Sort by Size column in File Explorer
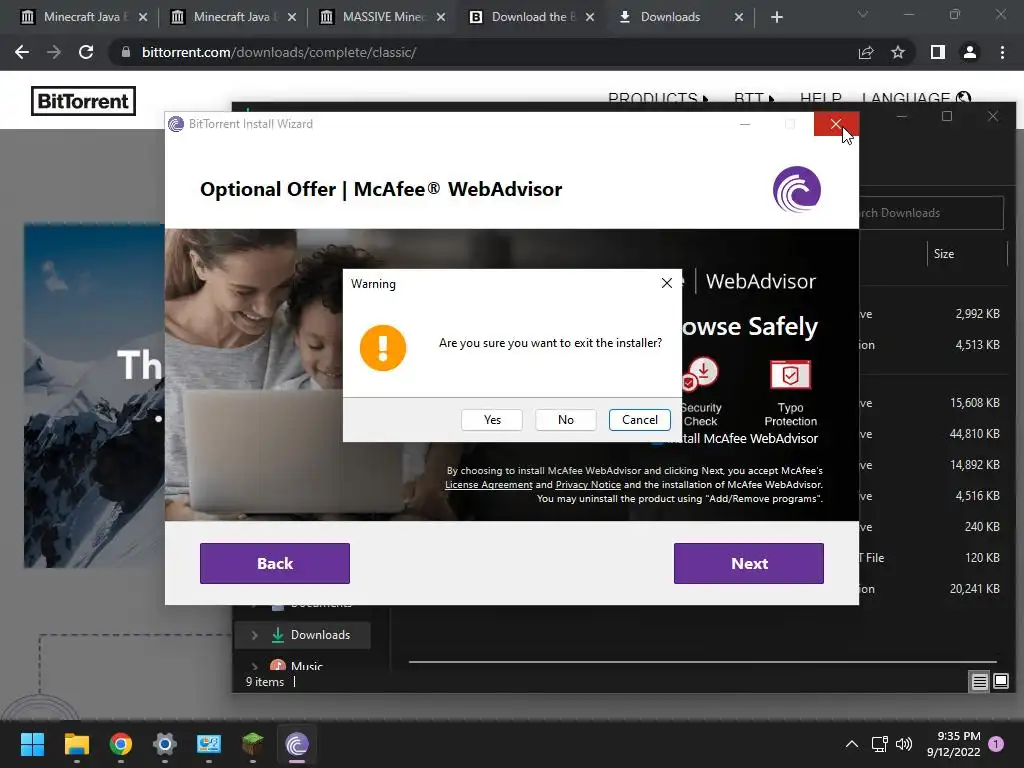This screenshot has height=768, width=1024. tap(944, 254)
